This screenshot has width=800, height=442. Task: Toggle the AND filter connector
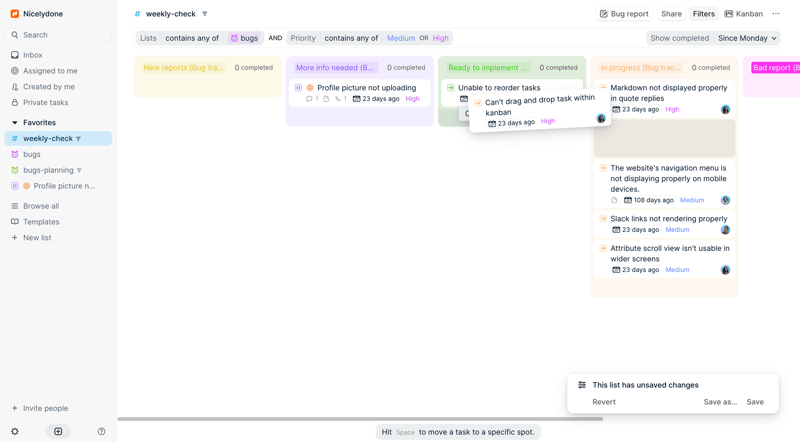coord(275,38)
